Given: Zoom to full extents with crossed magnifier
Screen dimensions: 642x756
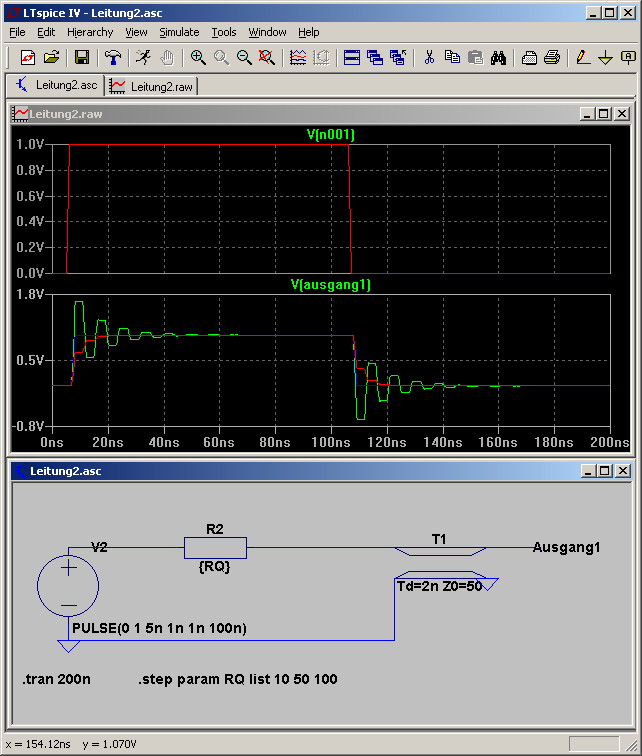Looking at the screenshot, I should 267,57.
